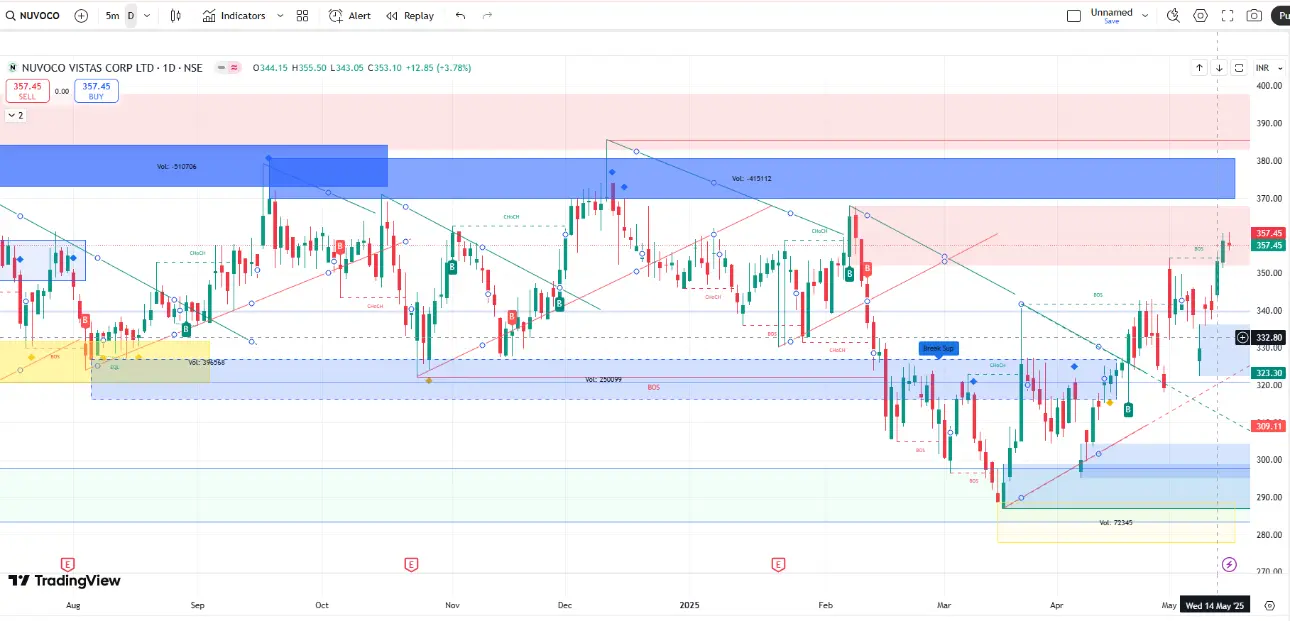The height and width of the screenshot is (621, 1290).
Task: Redo the last undone chart action
Action: point(488,16)
